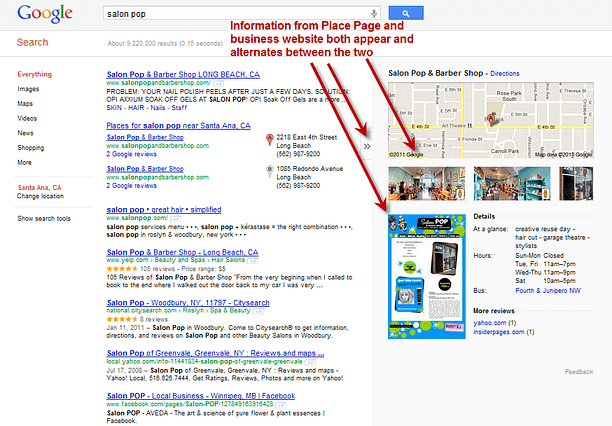Click the red map pin A beside 2218 East 4th Street

(x=269, y=139)
